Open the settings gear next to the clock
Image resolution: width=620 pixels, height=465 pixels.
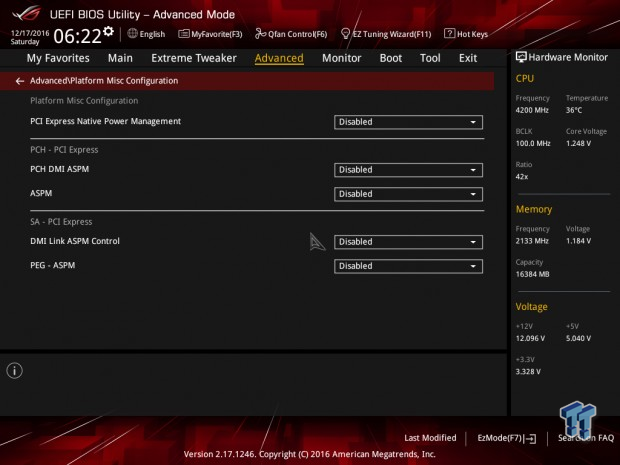pyautogui.click(x=108, y=31)
